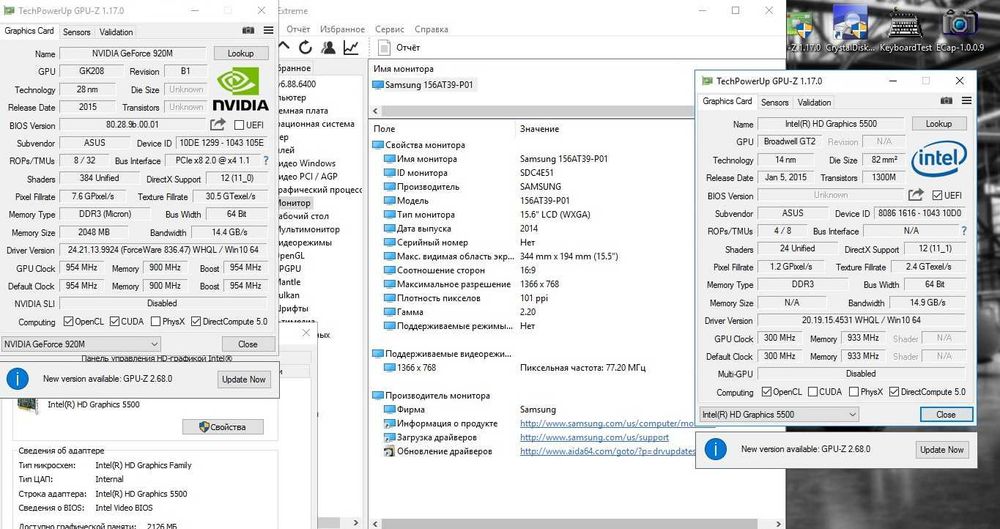Open the Справка menu in AIDA64

tap(431, 29)
